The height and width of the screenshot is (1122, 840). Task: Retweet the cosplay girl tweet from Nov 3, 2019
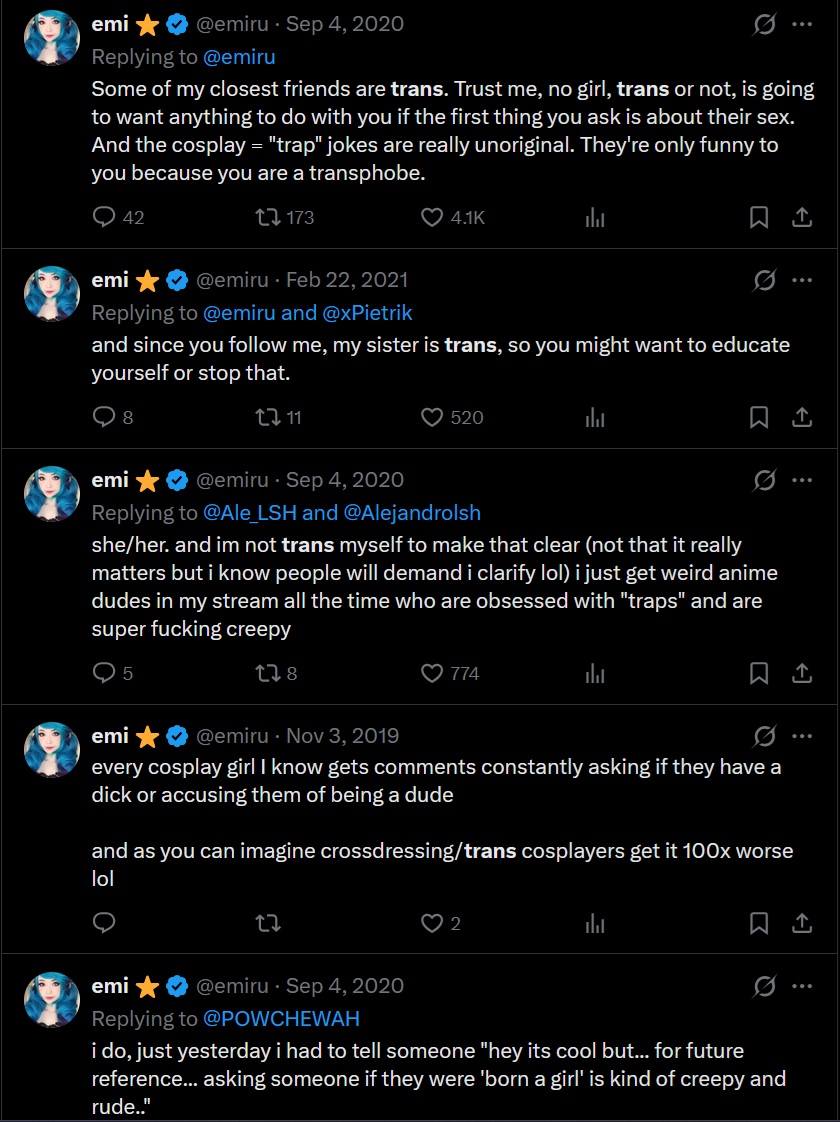tap(268, 923)
